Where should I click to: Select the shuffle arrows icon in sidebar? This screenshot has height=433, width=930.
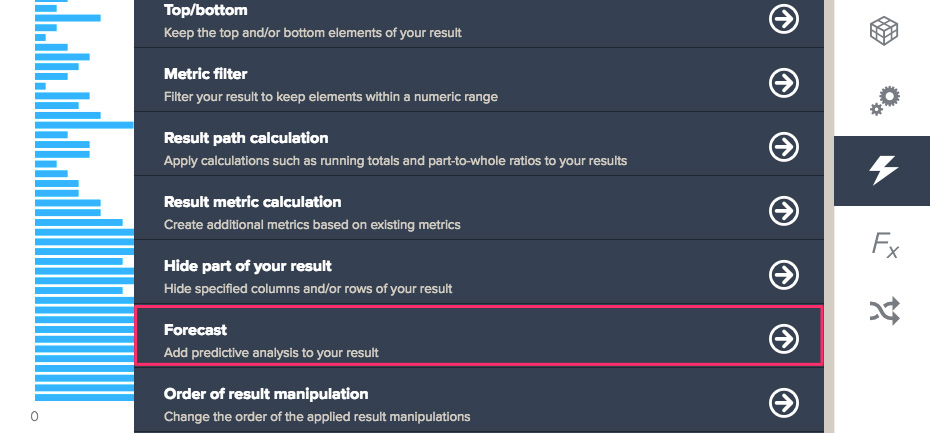884,311
